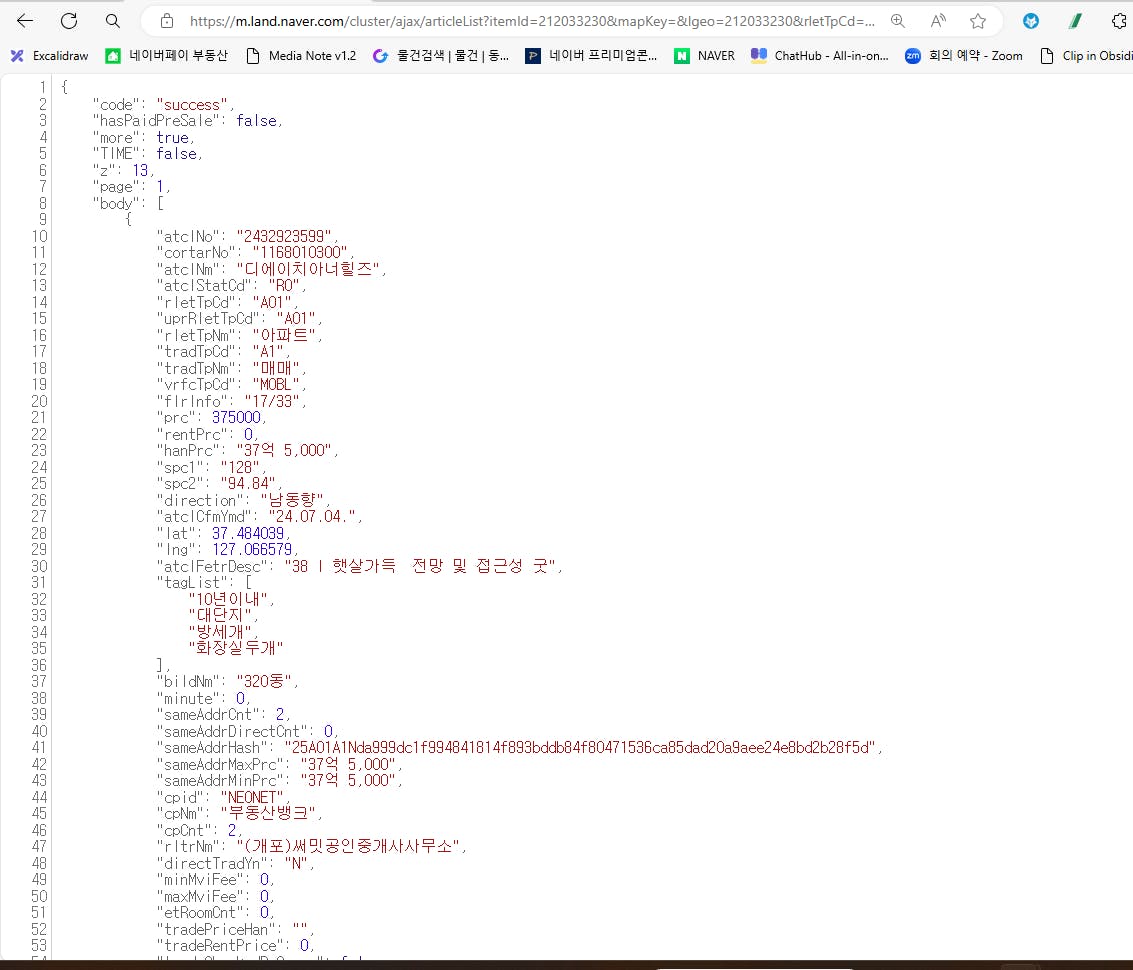
Task: Activate the Read Aloud icon
Action: [x=938, y=21]
